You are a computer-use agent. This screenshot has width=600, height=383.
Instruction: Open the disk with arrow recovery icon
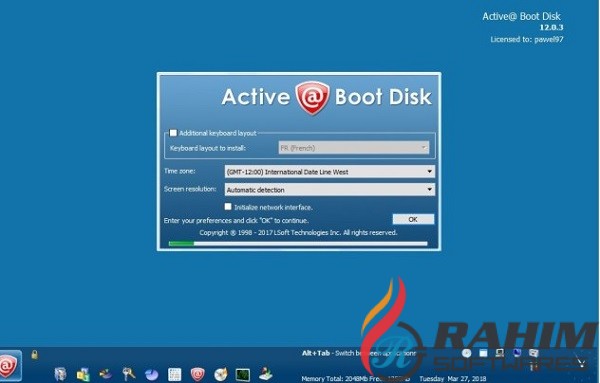pyautogui.click(x=106, y=373)
